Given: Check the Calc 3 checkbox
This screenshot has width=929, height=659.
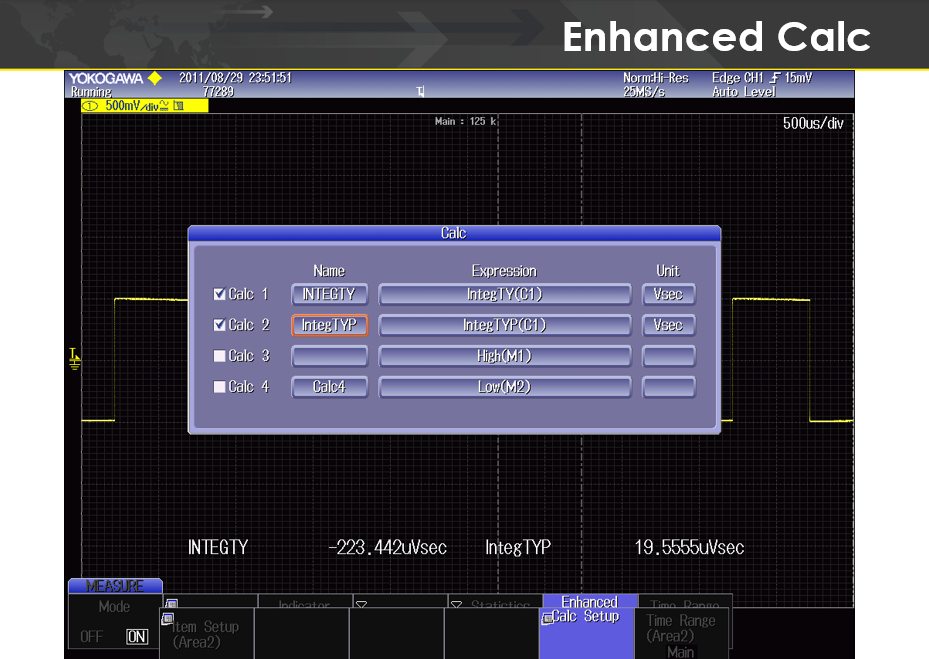Looking at the screenshot, I should point(220,357).
